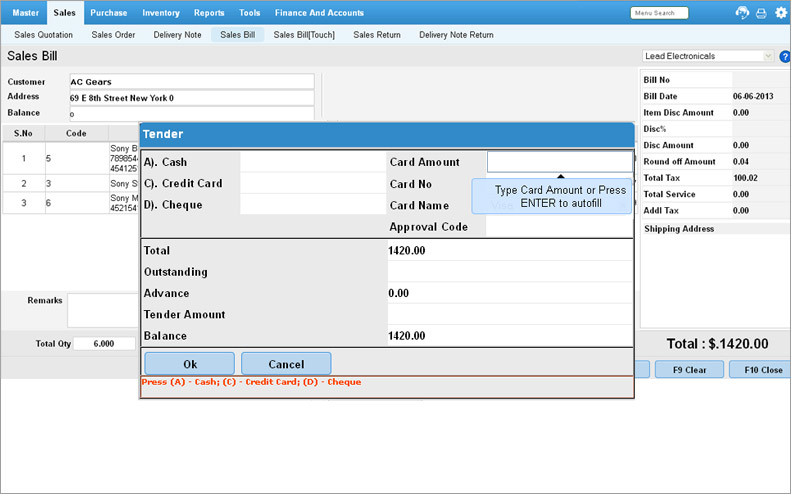The image size is (791, 494).
Task: Click the customer Balance field
Action: (192, 114)
